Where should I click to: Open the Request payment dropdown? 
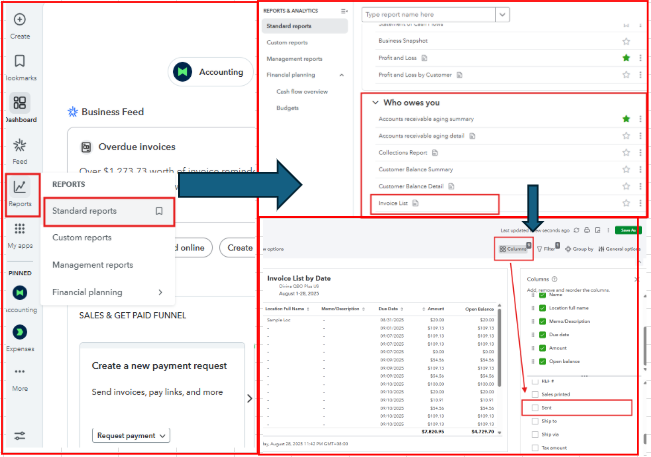131,435
